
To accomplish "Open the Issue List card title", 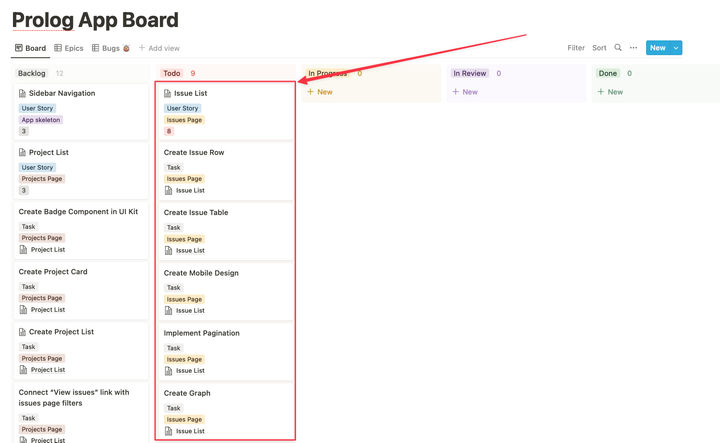I will coord(190,93).
